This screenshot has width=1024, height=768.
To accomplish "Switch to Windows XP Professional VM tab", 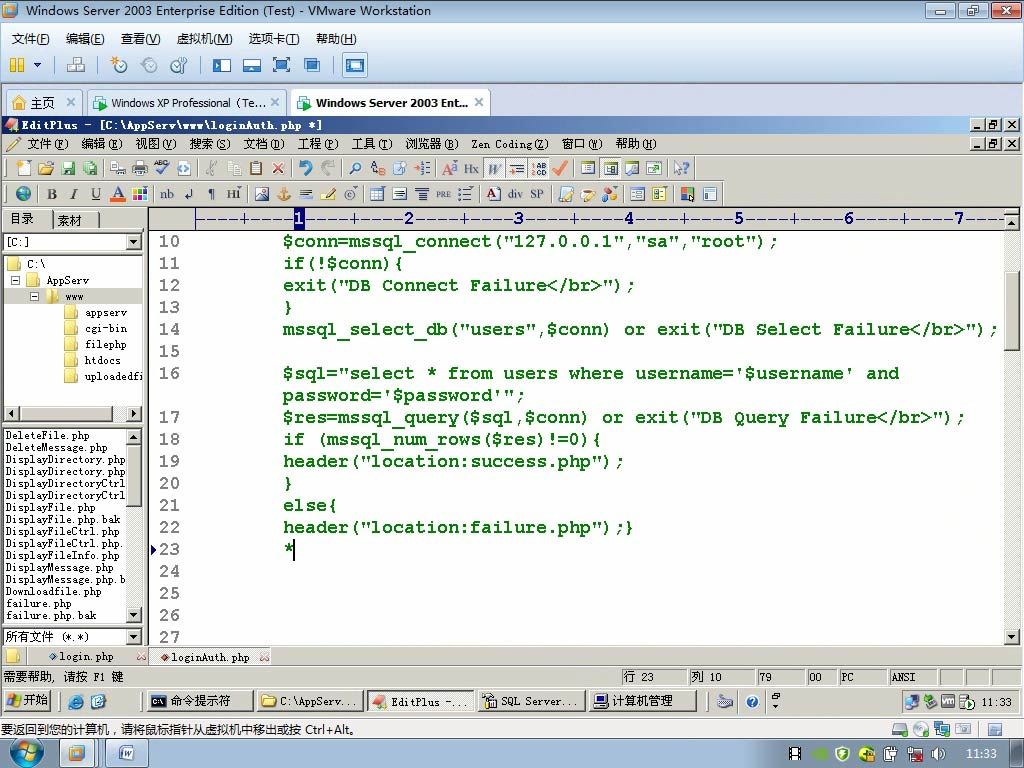I will coord(188,103).
